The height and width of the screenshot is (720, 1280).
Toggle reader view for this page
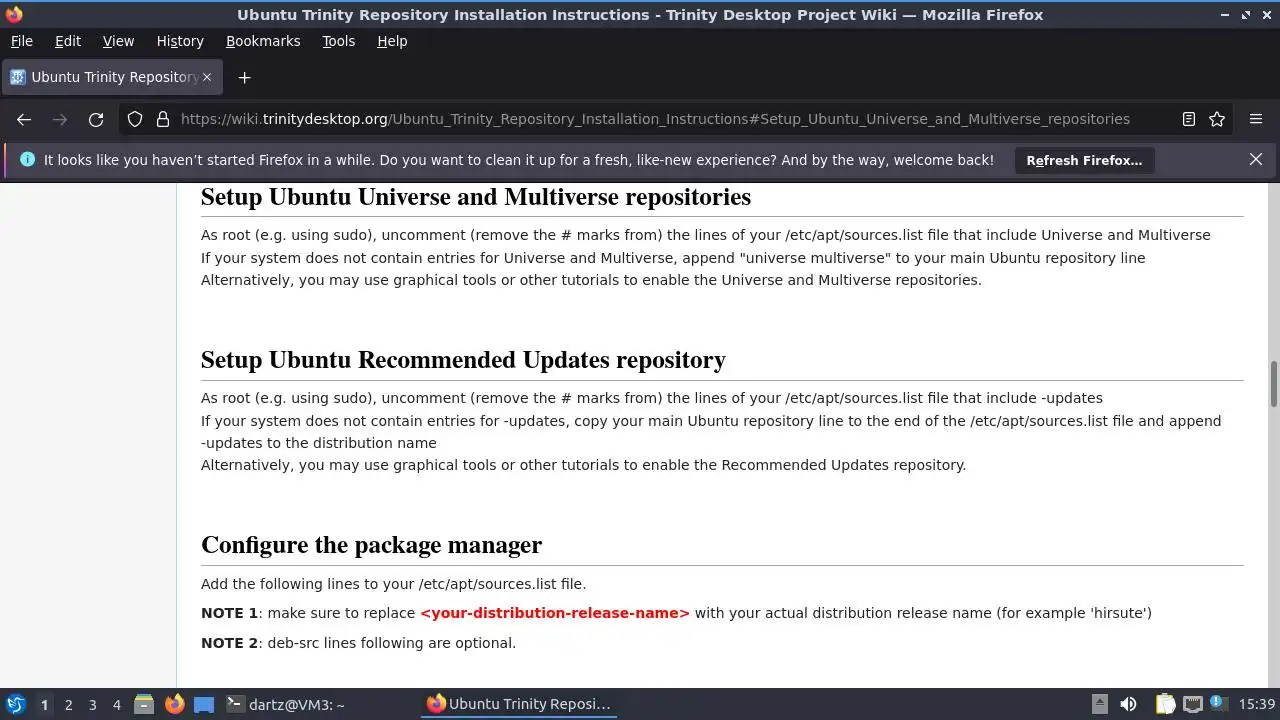pyautogui.click(x=1189, y=119)
